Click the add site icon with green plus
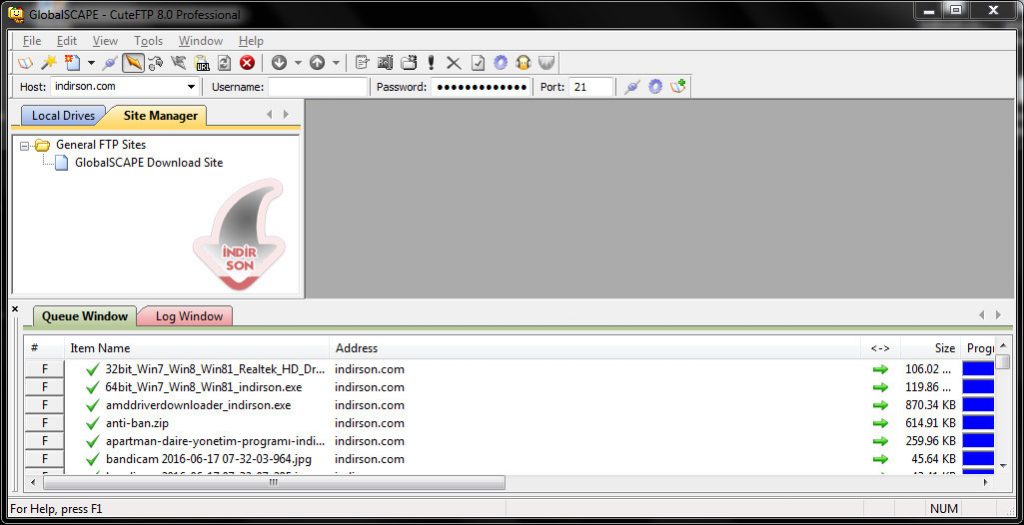This screenshot has height=525, width=1024. point(678,86)
